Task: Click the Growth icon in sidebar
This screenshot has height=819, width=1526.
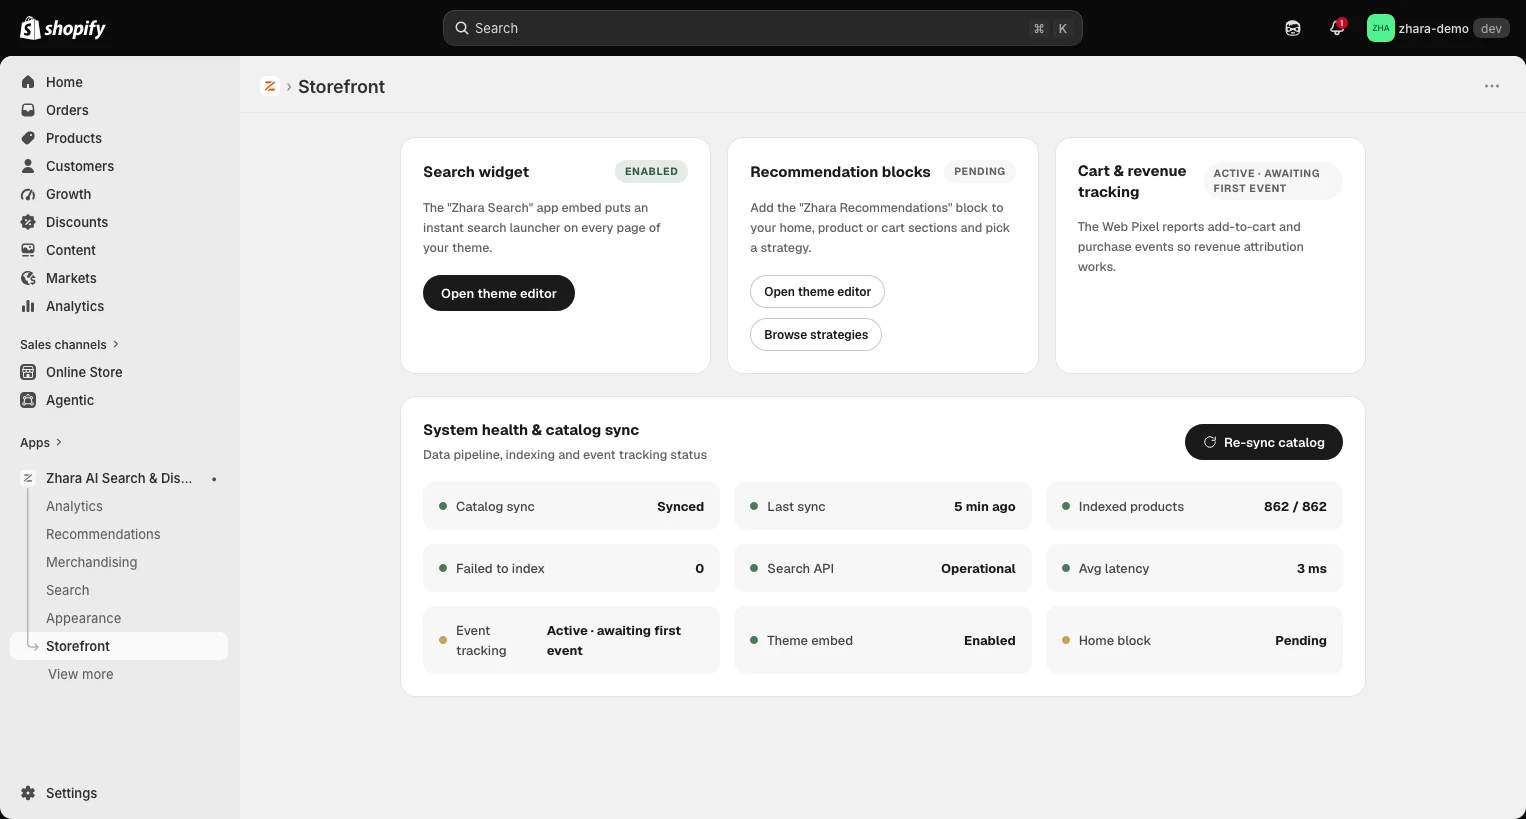Action: coord(28,194)
